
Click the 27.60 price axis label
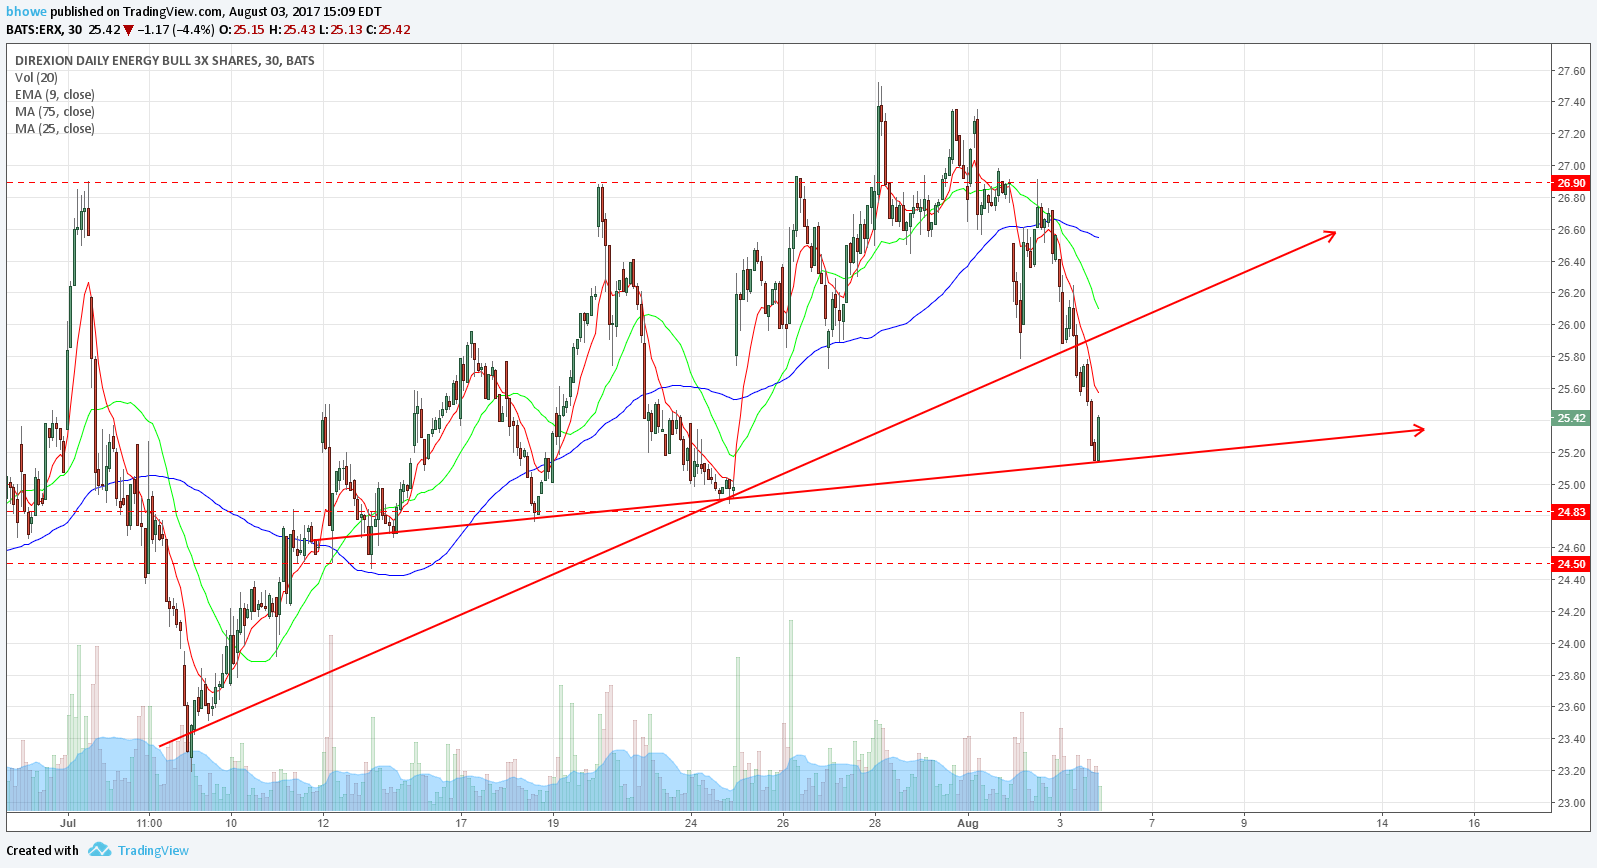click(x=1571, y=71)
